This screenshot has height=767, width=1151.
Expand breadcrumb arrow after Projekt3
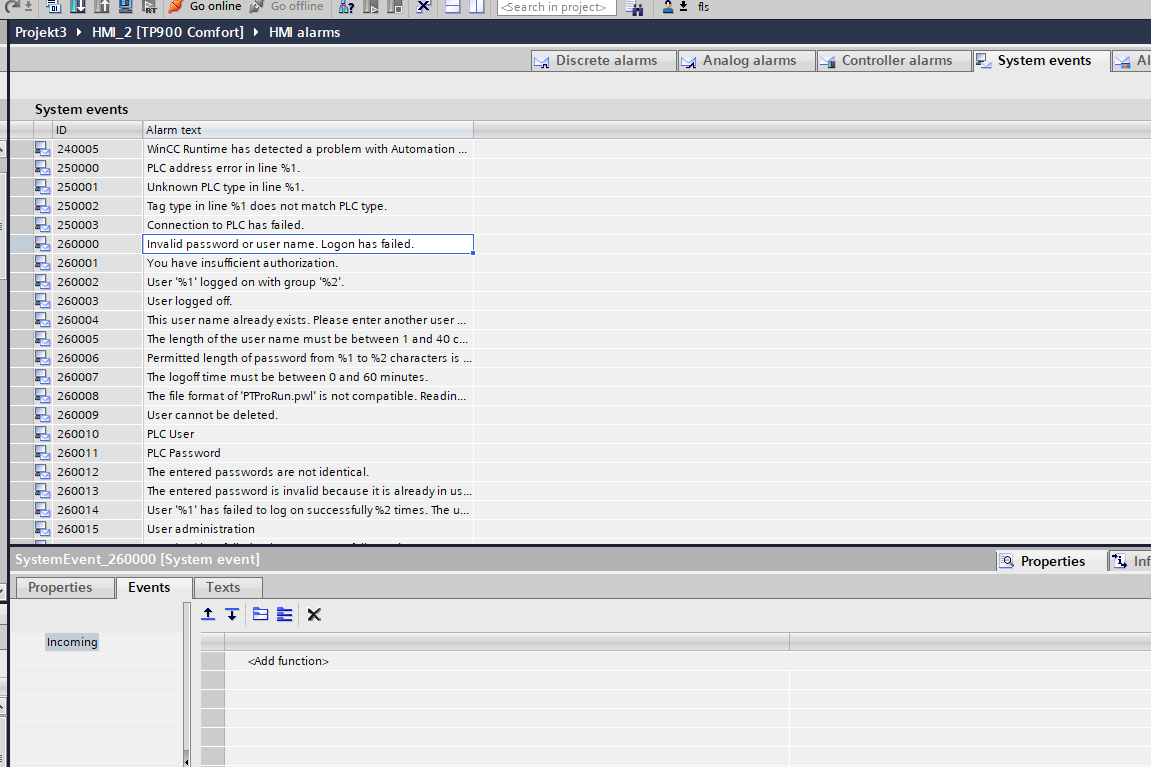coord(79,32)
